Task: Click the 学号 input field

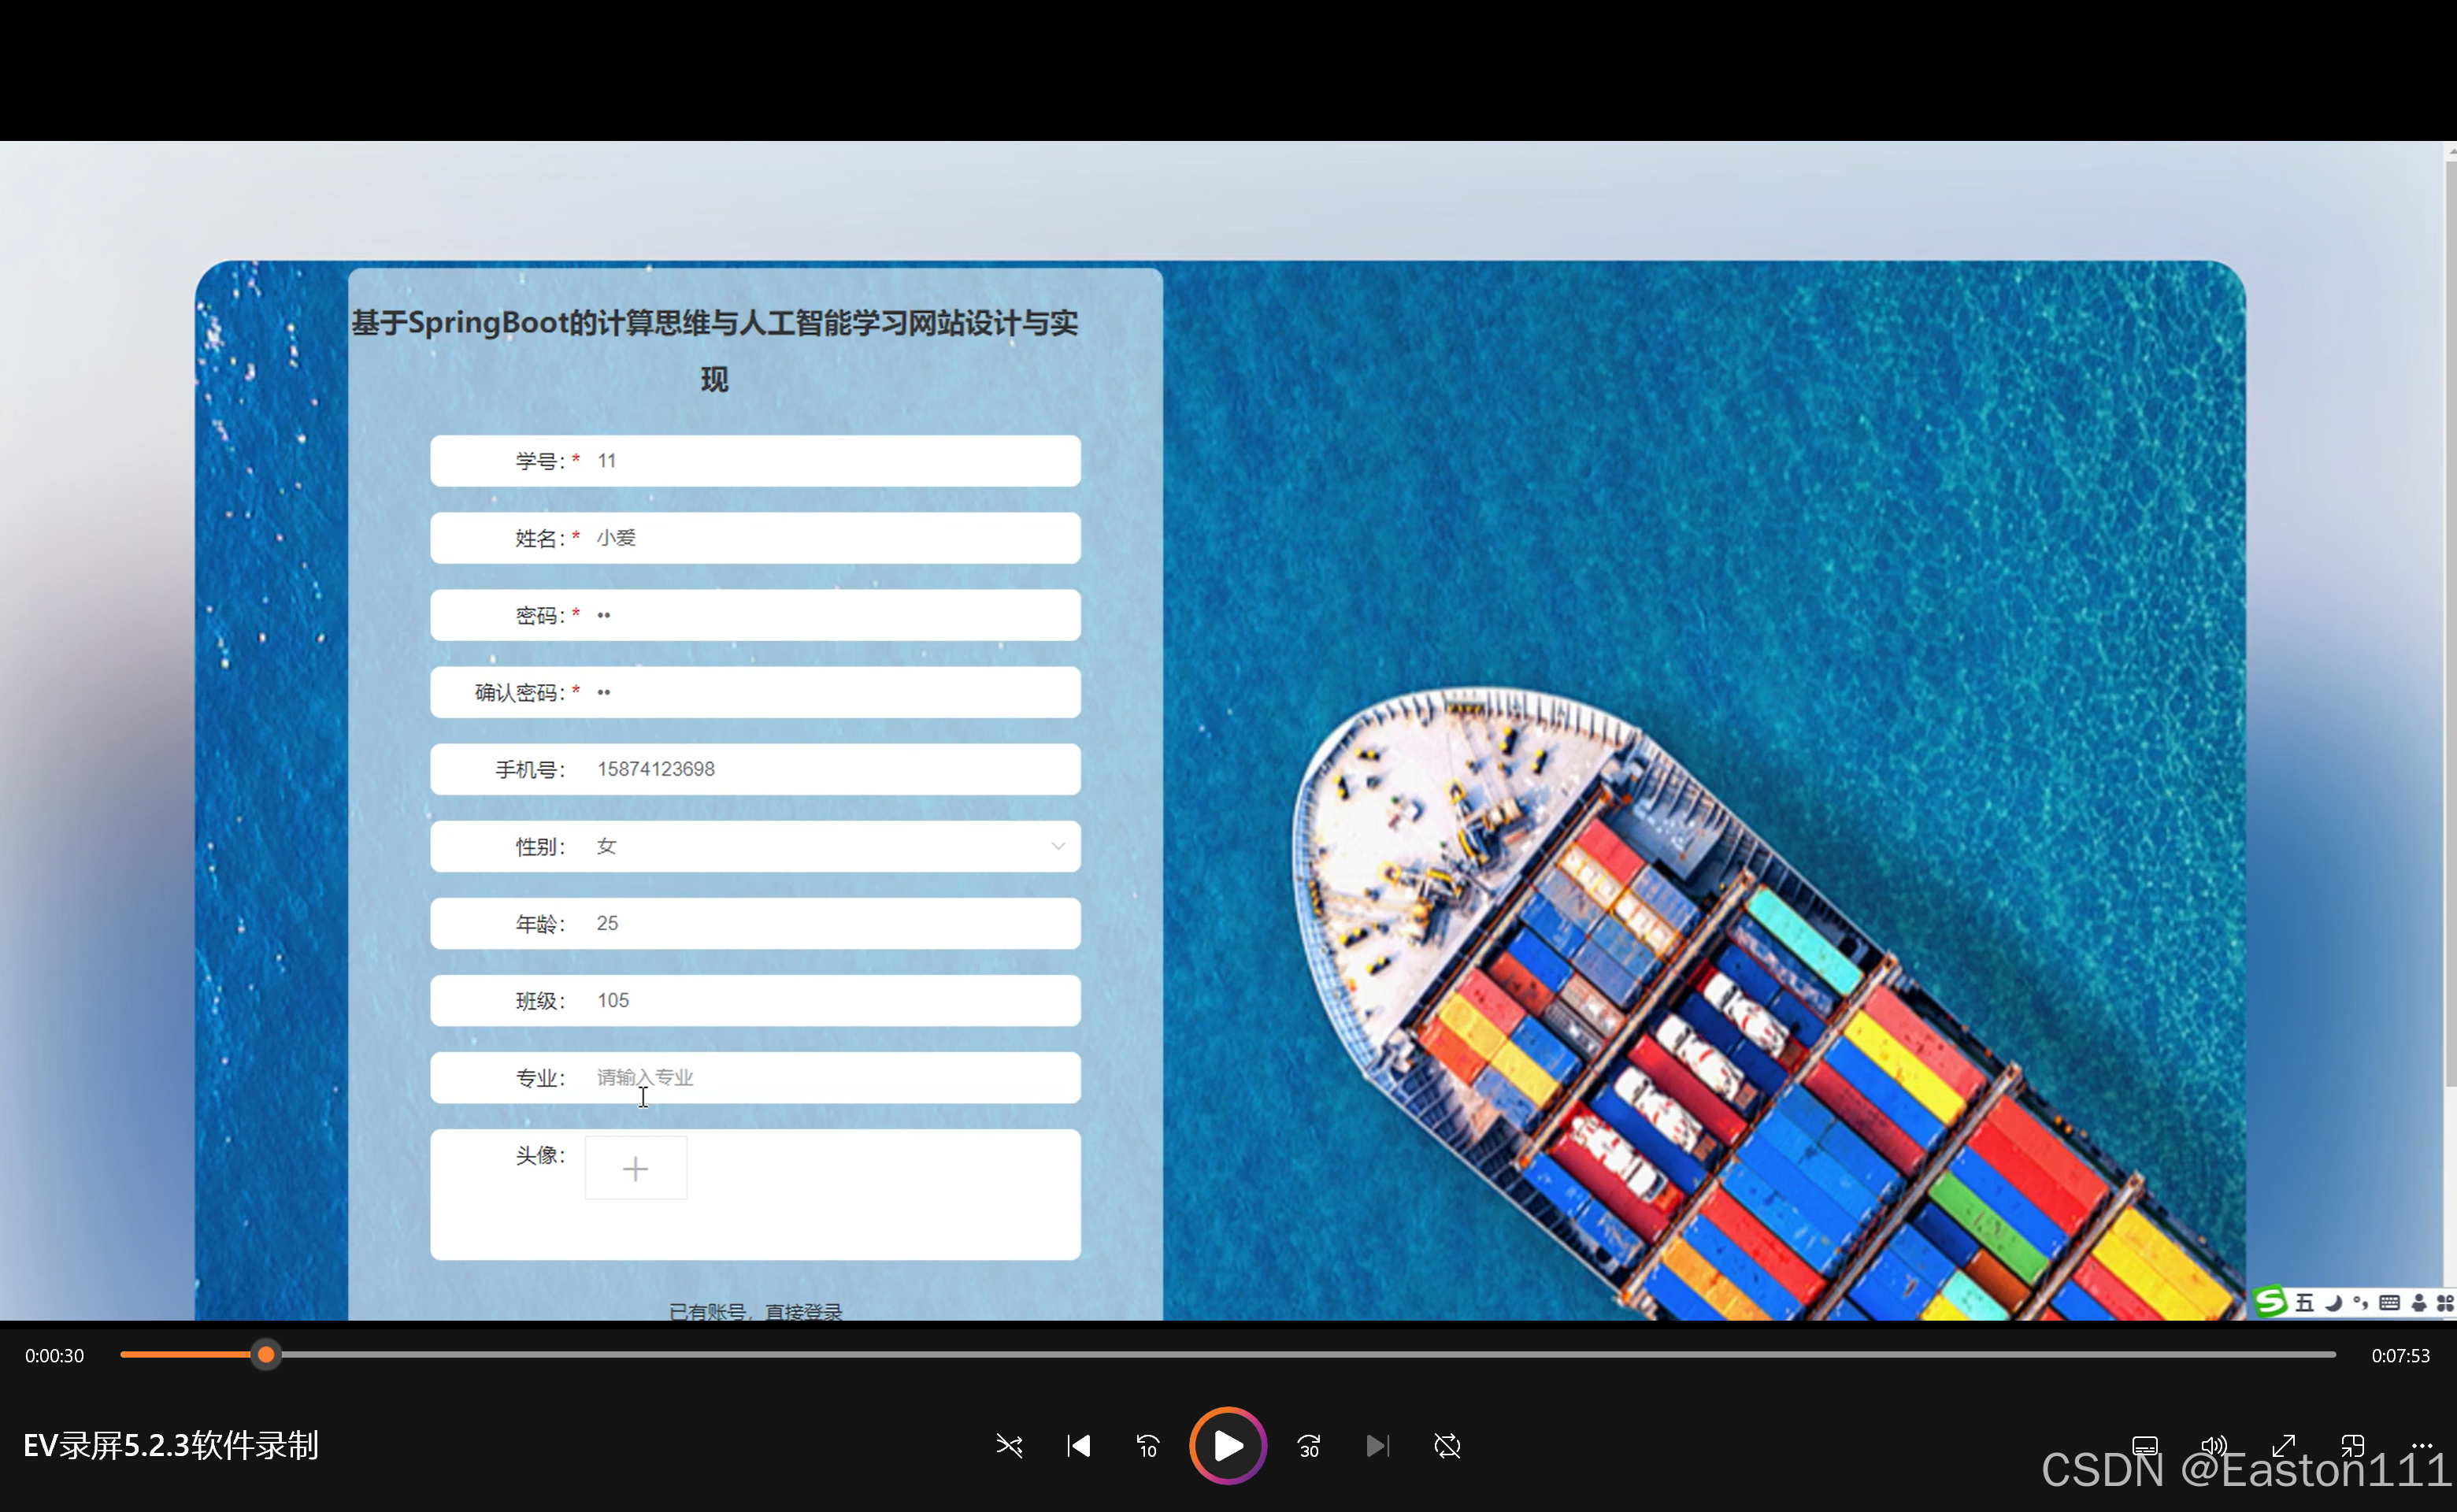Action: (x=755, y=461)
